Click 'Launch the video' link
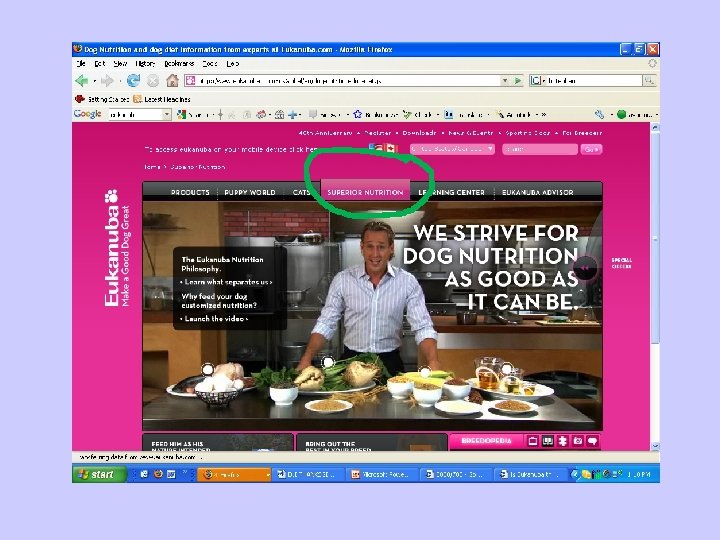720x540 pixels. tap(216, 318)
